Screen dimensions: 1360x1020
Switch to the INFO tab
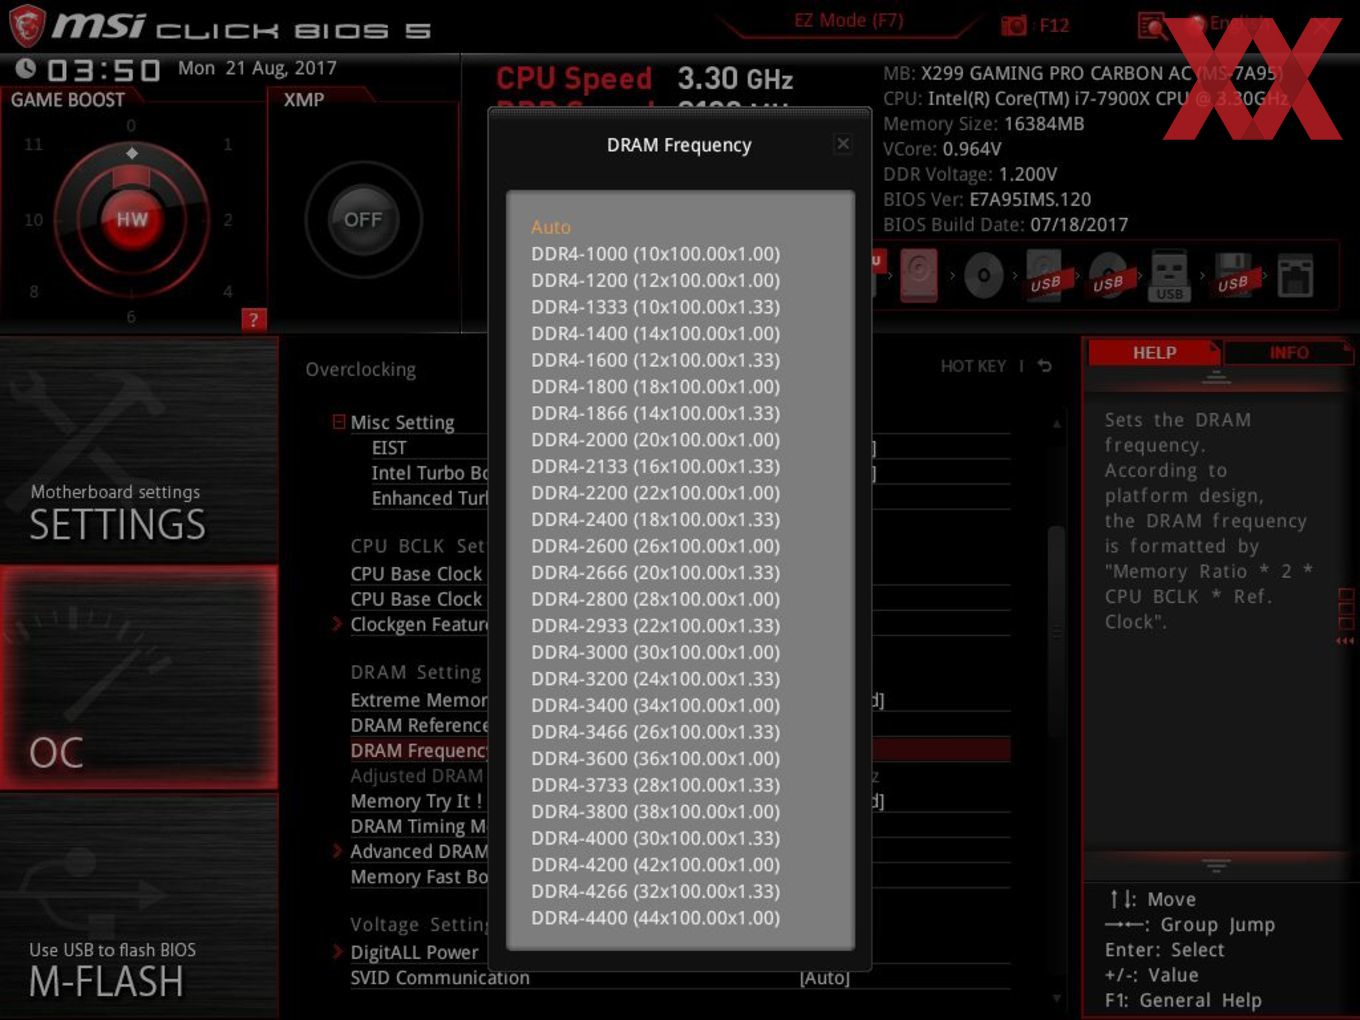(x=1289, y=352)
